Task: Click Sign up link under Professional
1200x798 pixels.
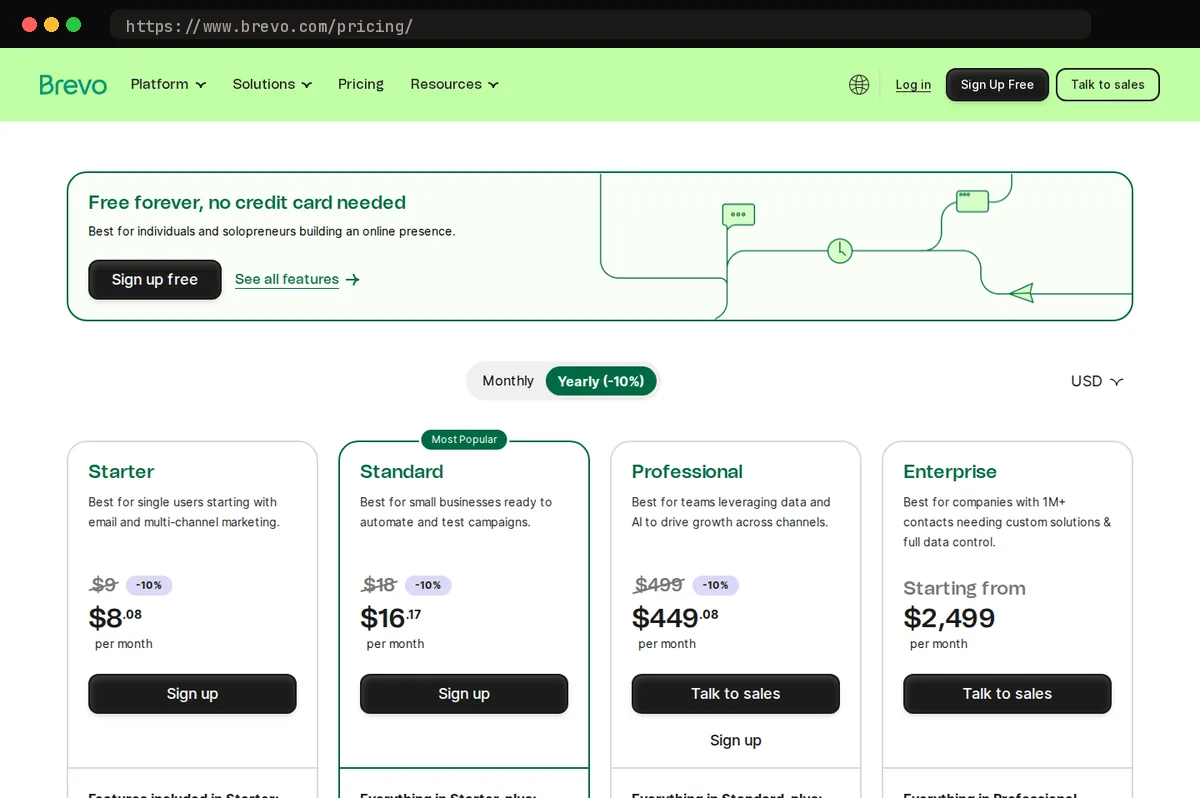Action: click(x=736, y=740)
